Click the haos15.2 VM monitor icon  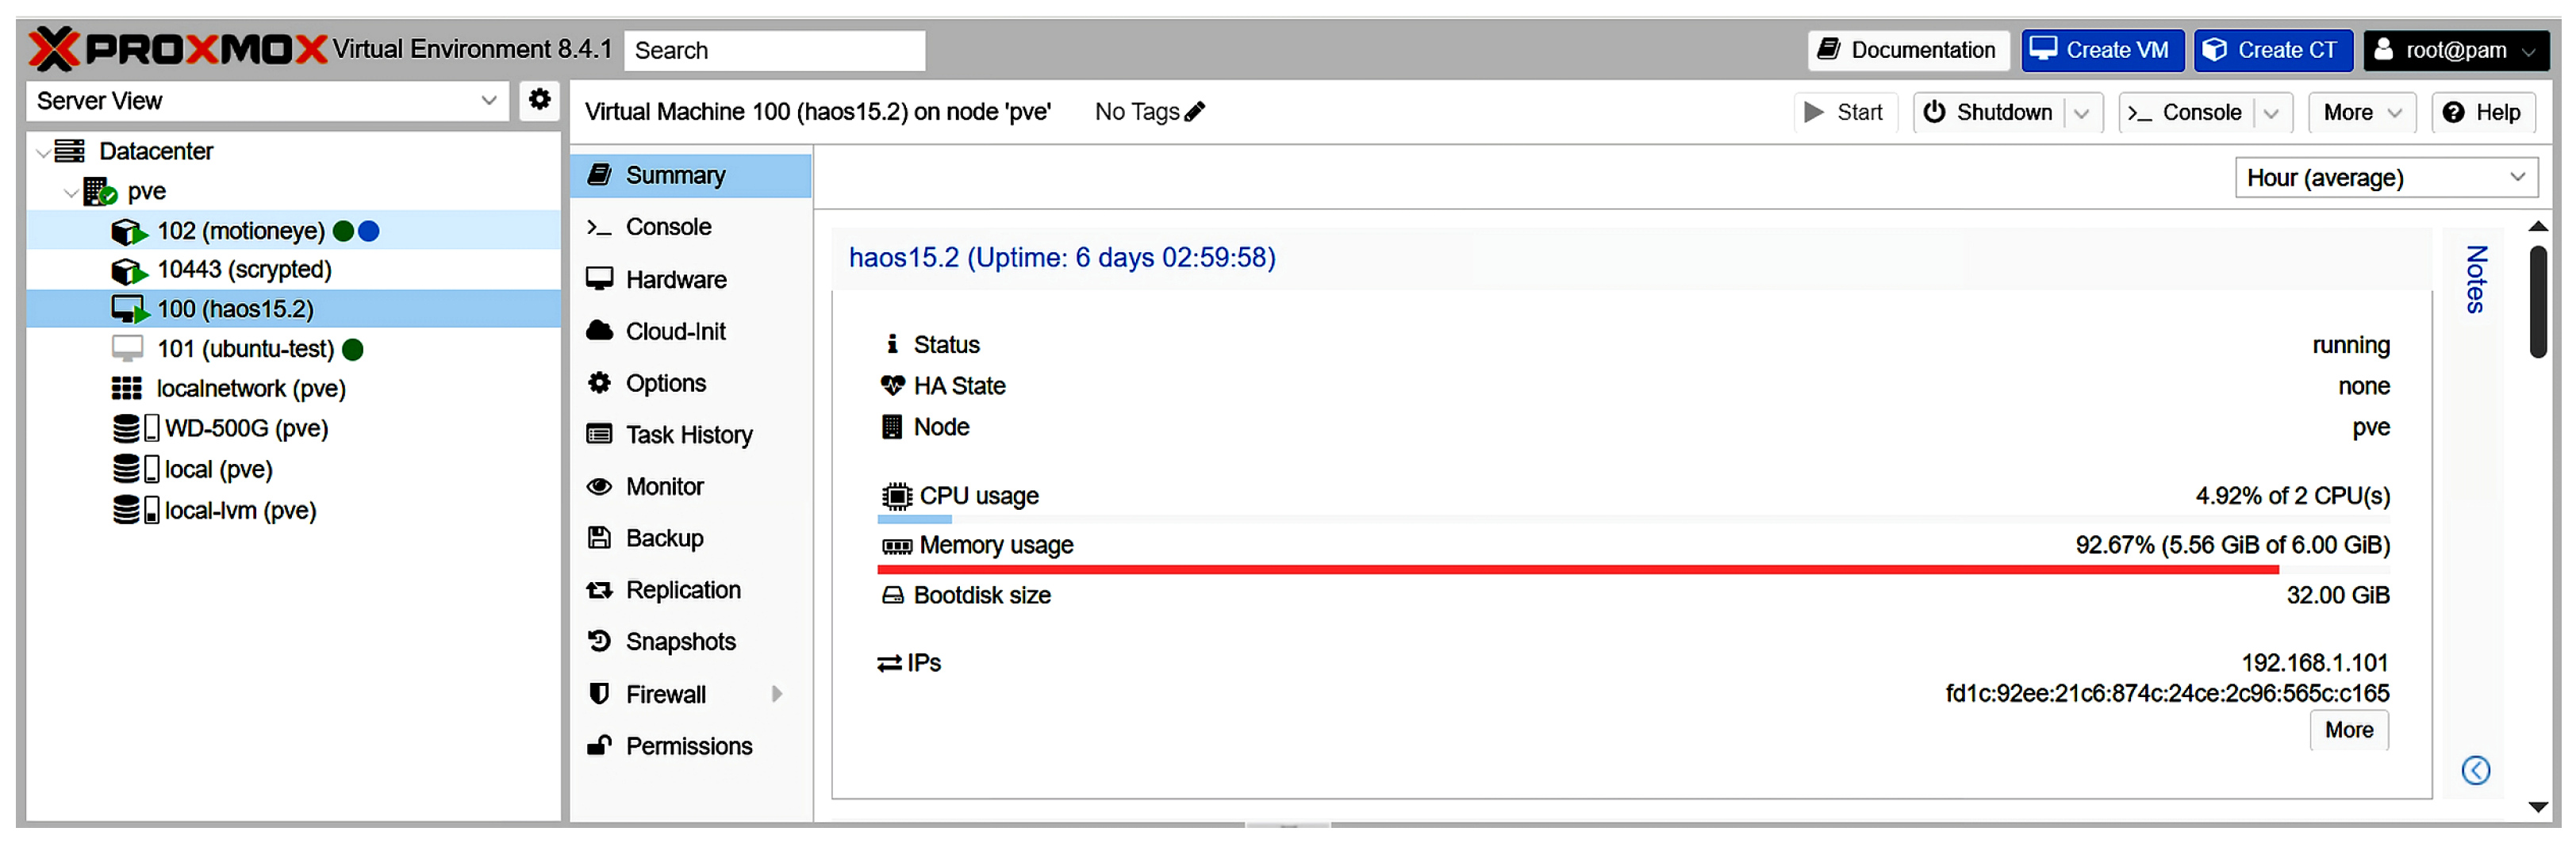click(x=129, y=309)
